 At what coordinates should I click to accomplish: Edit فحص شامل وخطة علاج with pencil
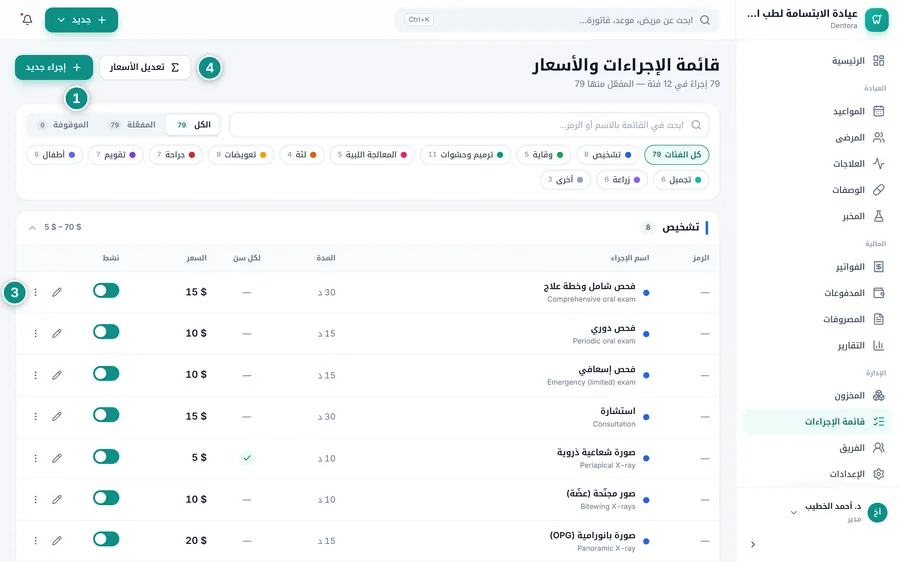click(x=57, y=292)
